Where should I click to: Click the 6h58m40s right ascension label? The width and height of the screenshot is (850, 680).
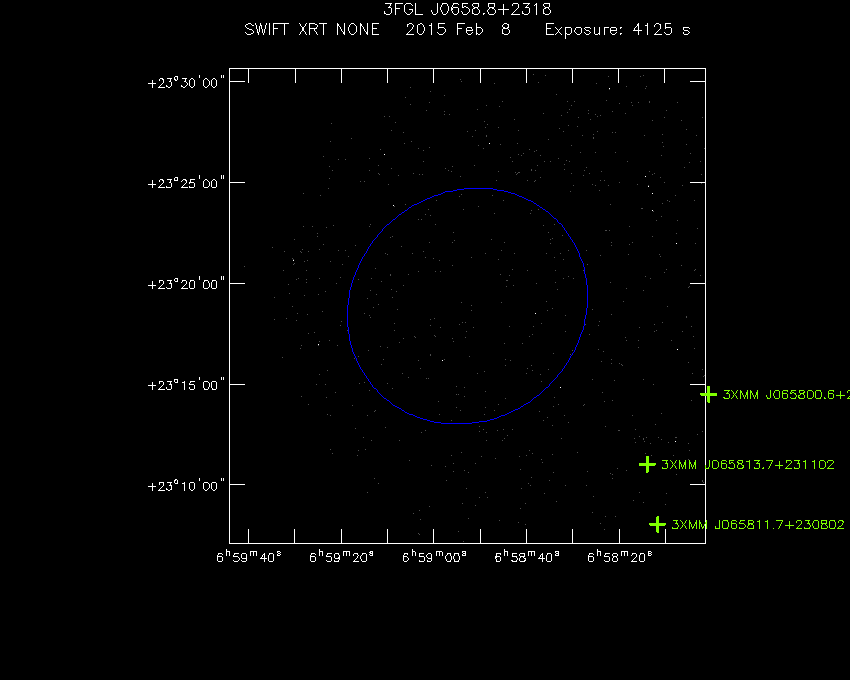tap(527, 557)
